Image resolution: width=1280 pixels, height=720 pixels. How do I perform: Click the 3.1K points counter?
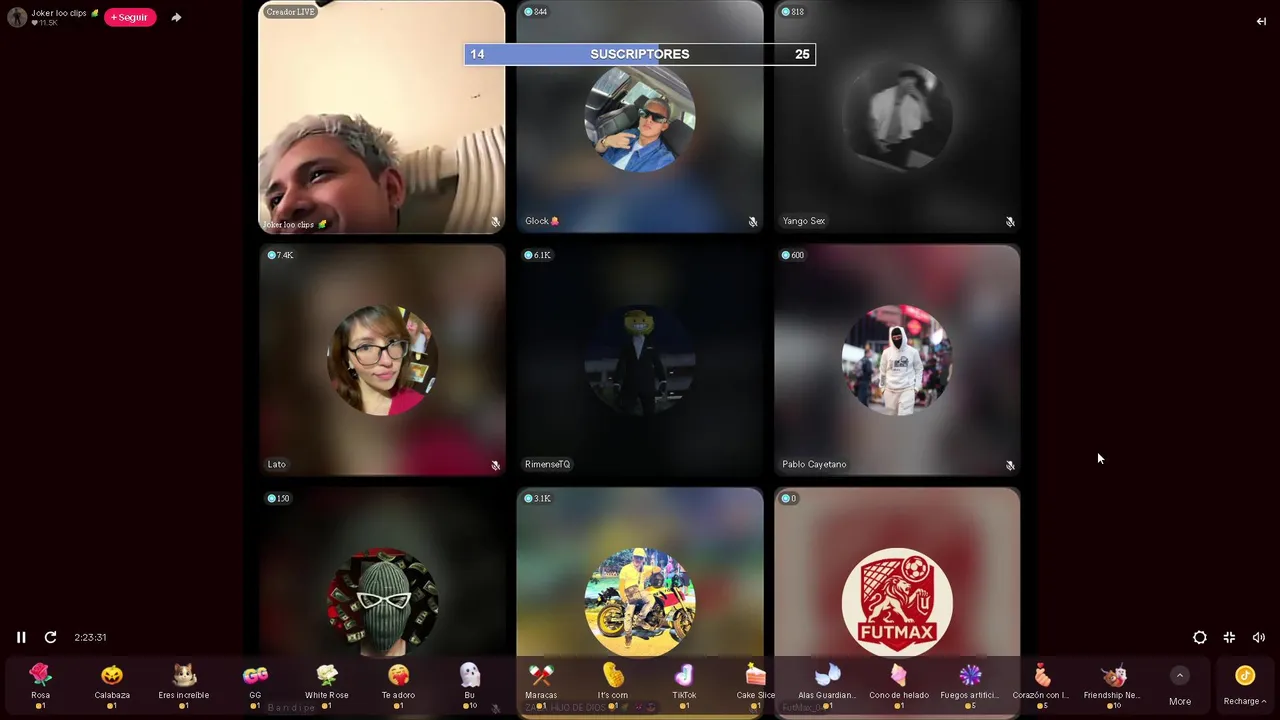pos(538,498)
